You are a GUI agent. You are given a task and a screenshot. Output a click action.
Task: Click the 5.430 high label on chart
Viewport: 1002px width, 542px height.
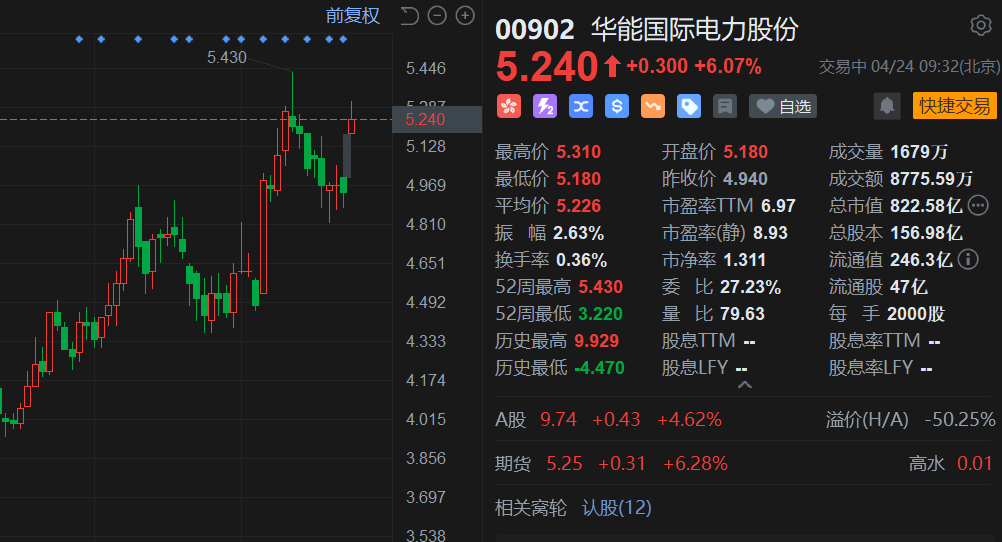click(227, 58)
